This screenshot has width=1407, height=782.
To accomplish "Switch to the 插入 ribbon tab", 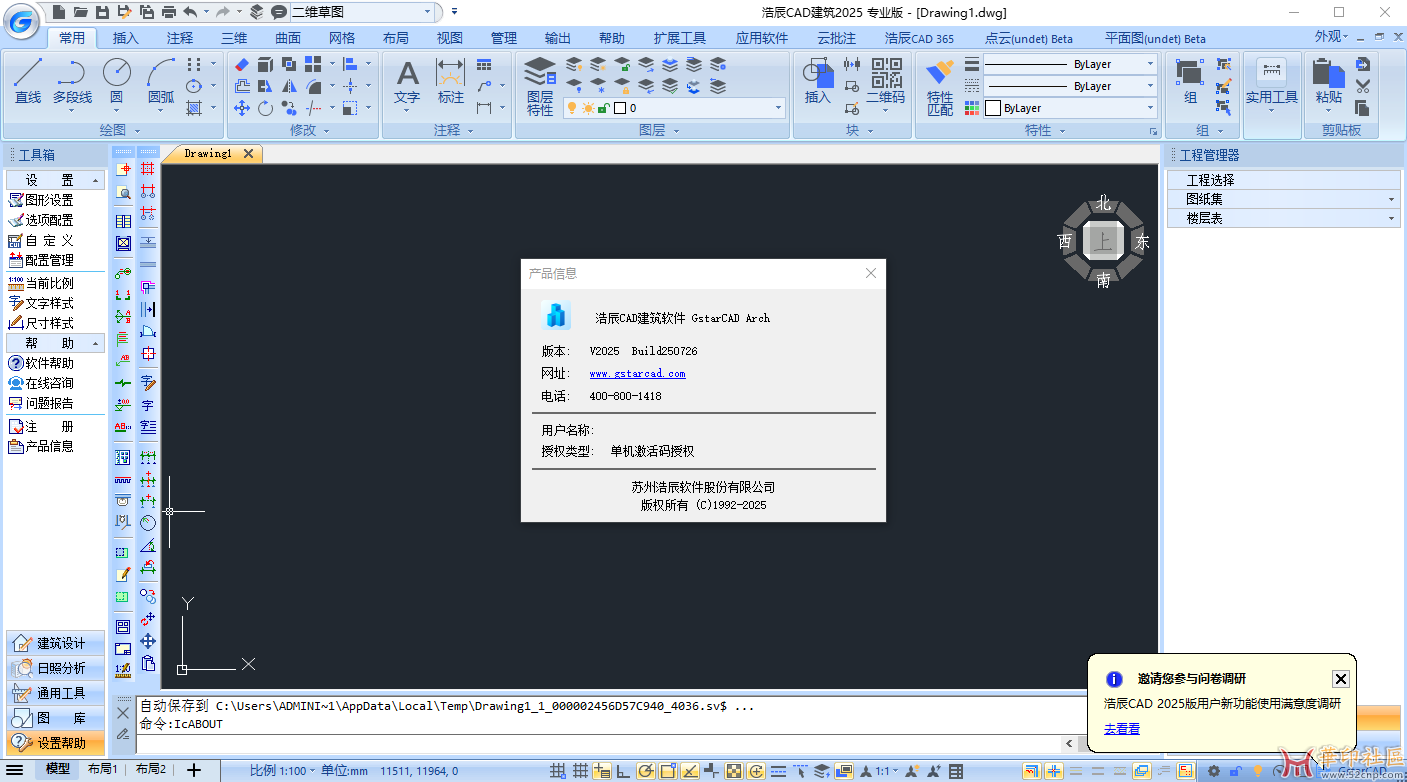I will (x=126, y=38).
